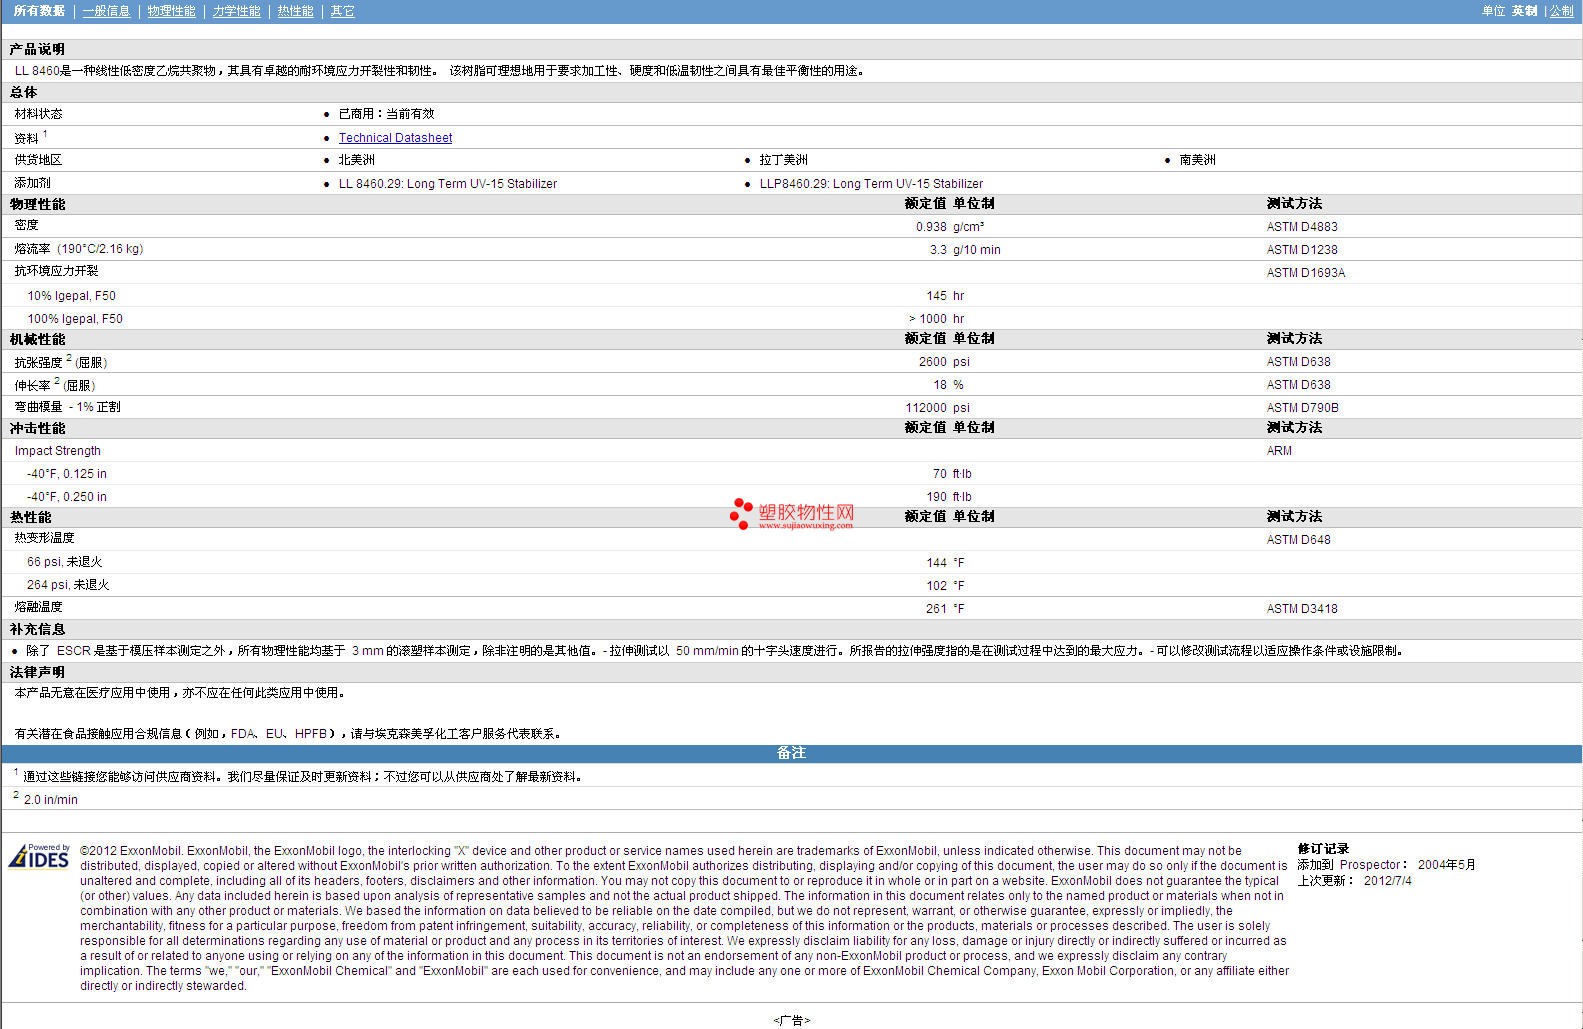Switch units to 公制 (metric)
The width and height of the screenshot is (1583, 1029).
click(1562, 11)
